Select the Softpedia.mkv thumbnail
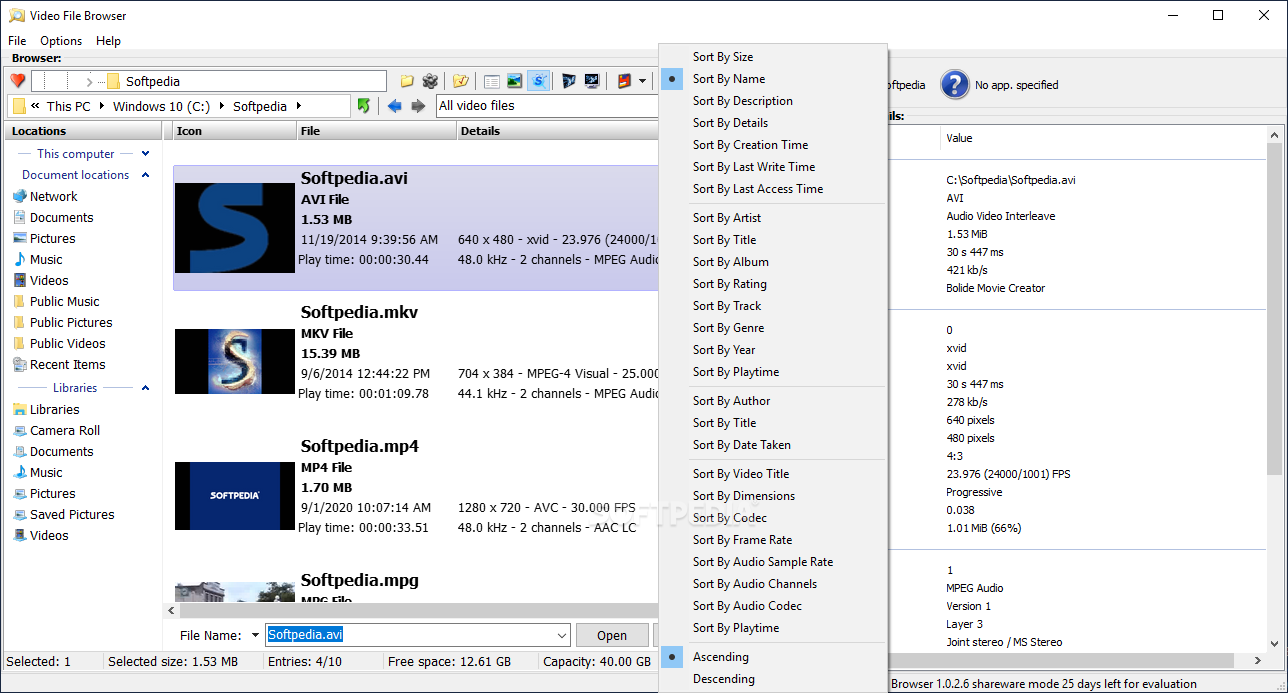 [x=234, y=361]
